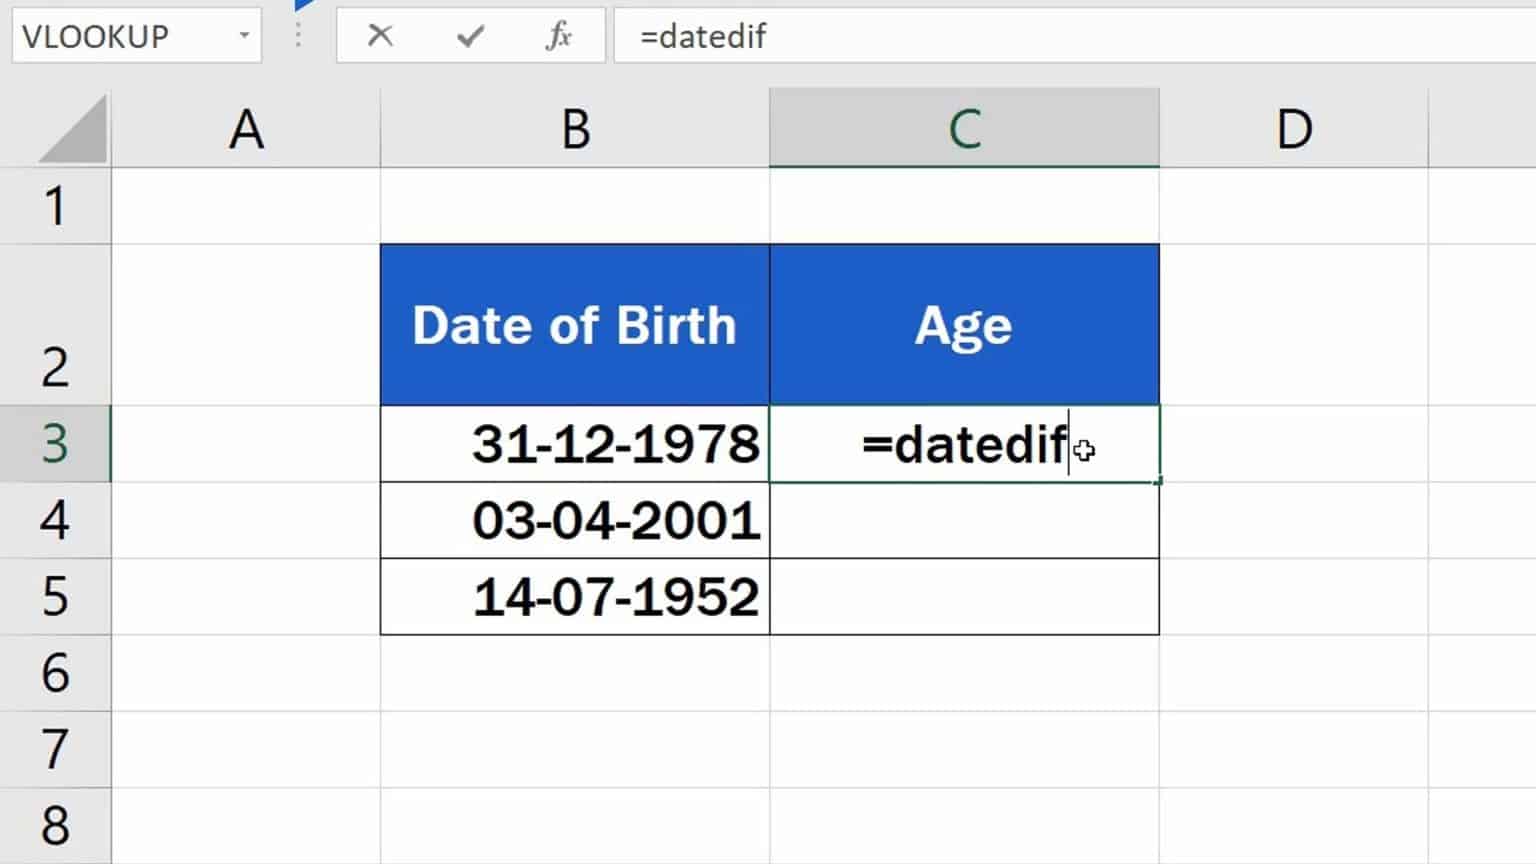Viewport: 1536px width, 864px height.
Task: Click the vertical ellipsis next to the Name Box
Action: tap(297, 35)
